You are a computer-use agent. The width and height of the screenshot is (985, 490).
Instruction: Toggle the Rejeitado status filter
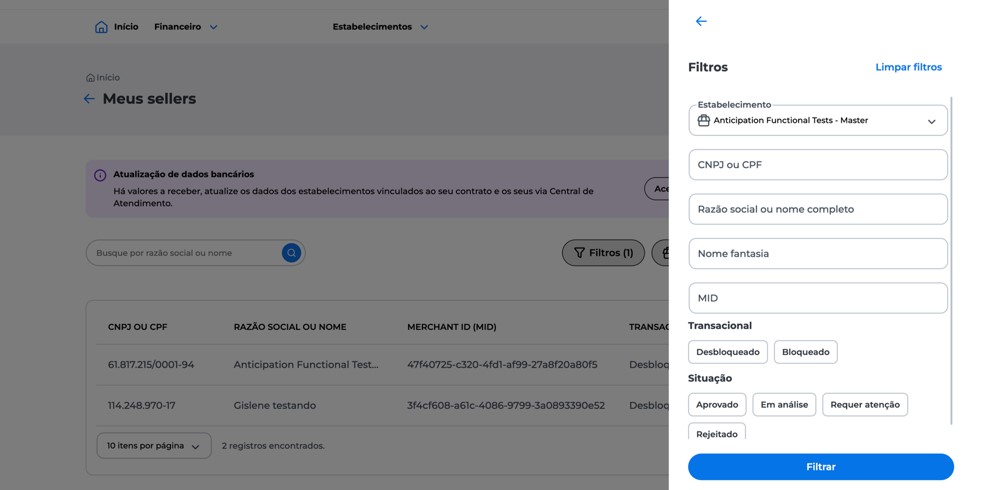pos(717,432)
